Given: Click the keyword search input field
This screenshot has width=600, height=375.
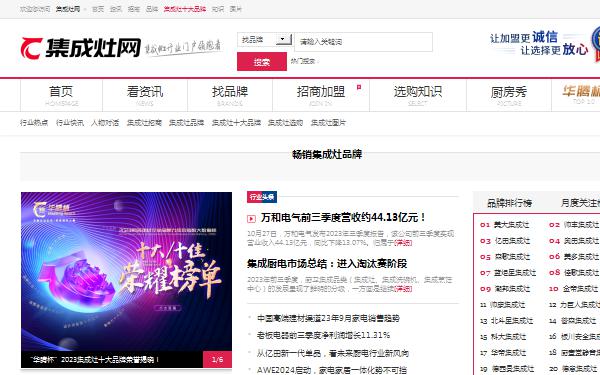Looking at the screenshot, I should click(x=364, y=42).
